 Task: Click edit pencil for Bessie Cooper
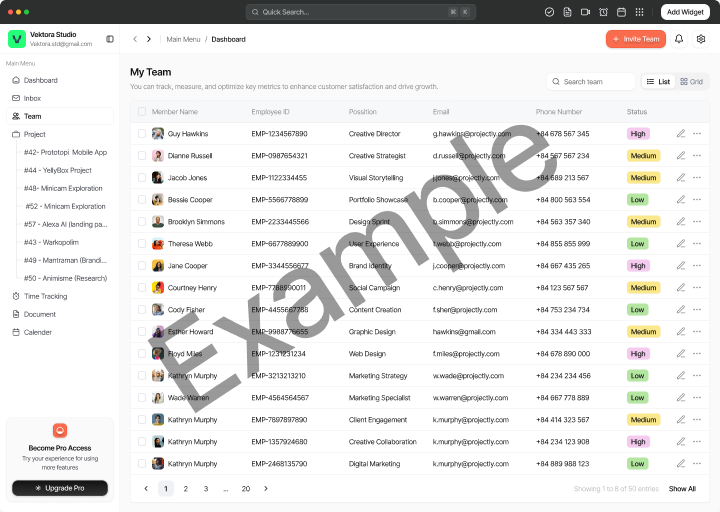click(x=681, y=200)
